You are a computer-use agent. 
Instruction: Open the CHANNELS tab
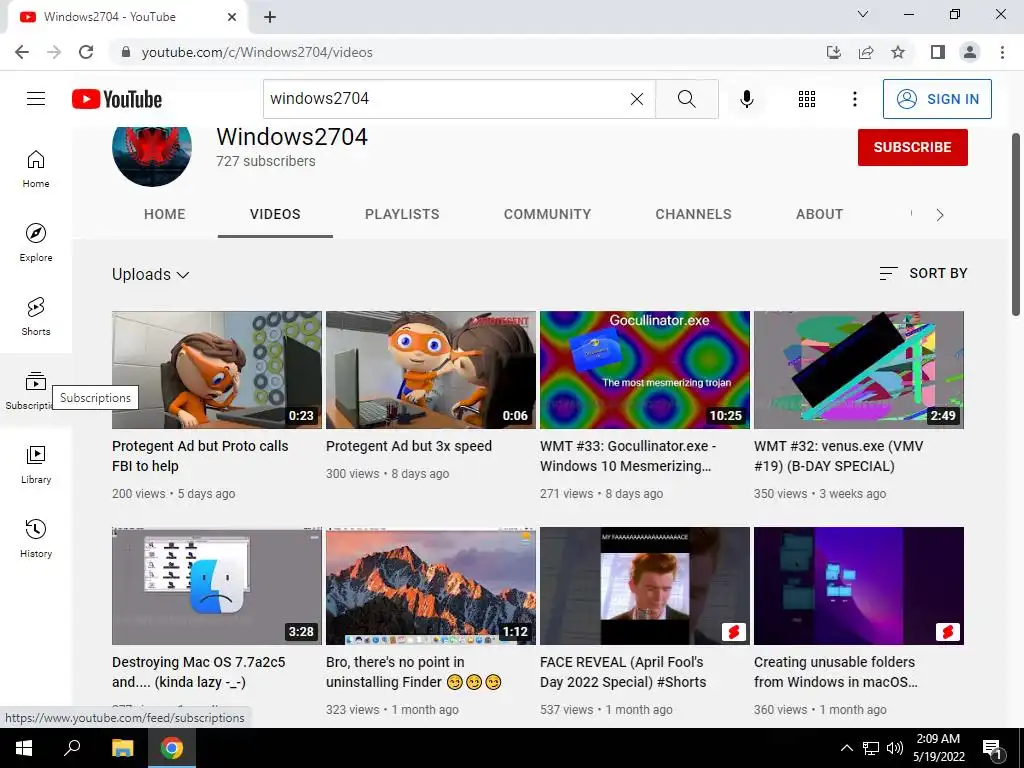pos(694,214)
